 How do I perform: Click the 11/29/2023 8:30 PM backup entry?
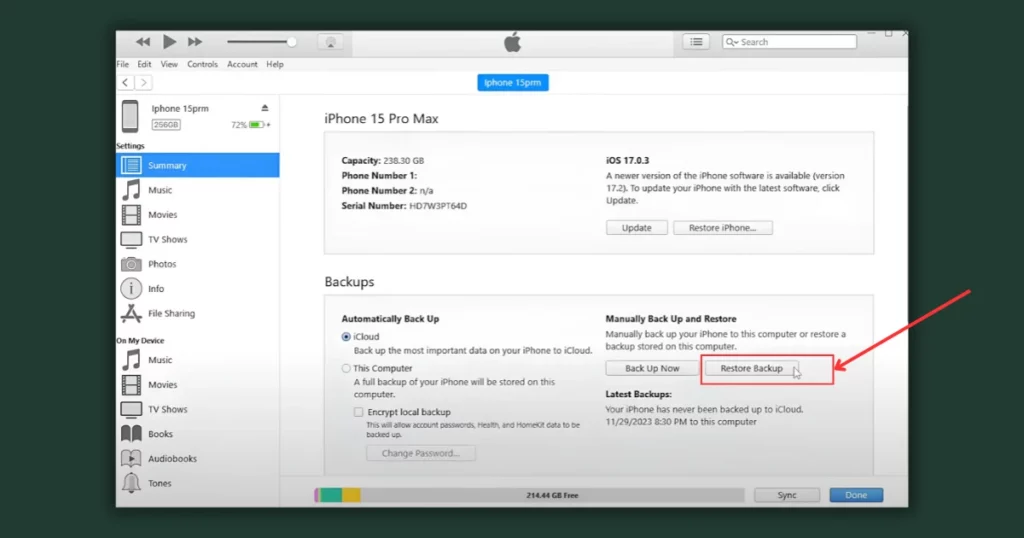pos(680,422)
